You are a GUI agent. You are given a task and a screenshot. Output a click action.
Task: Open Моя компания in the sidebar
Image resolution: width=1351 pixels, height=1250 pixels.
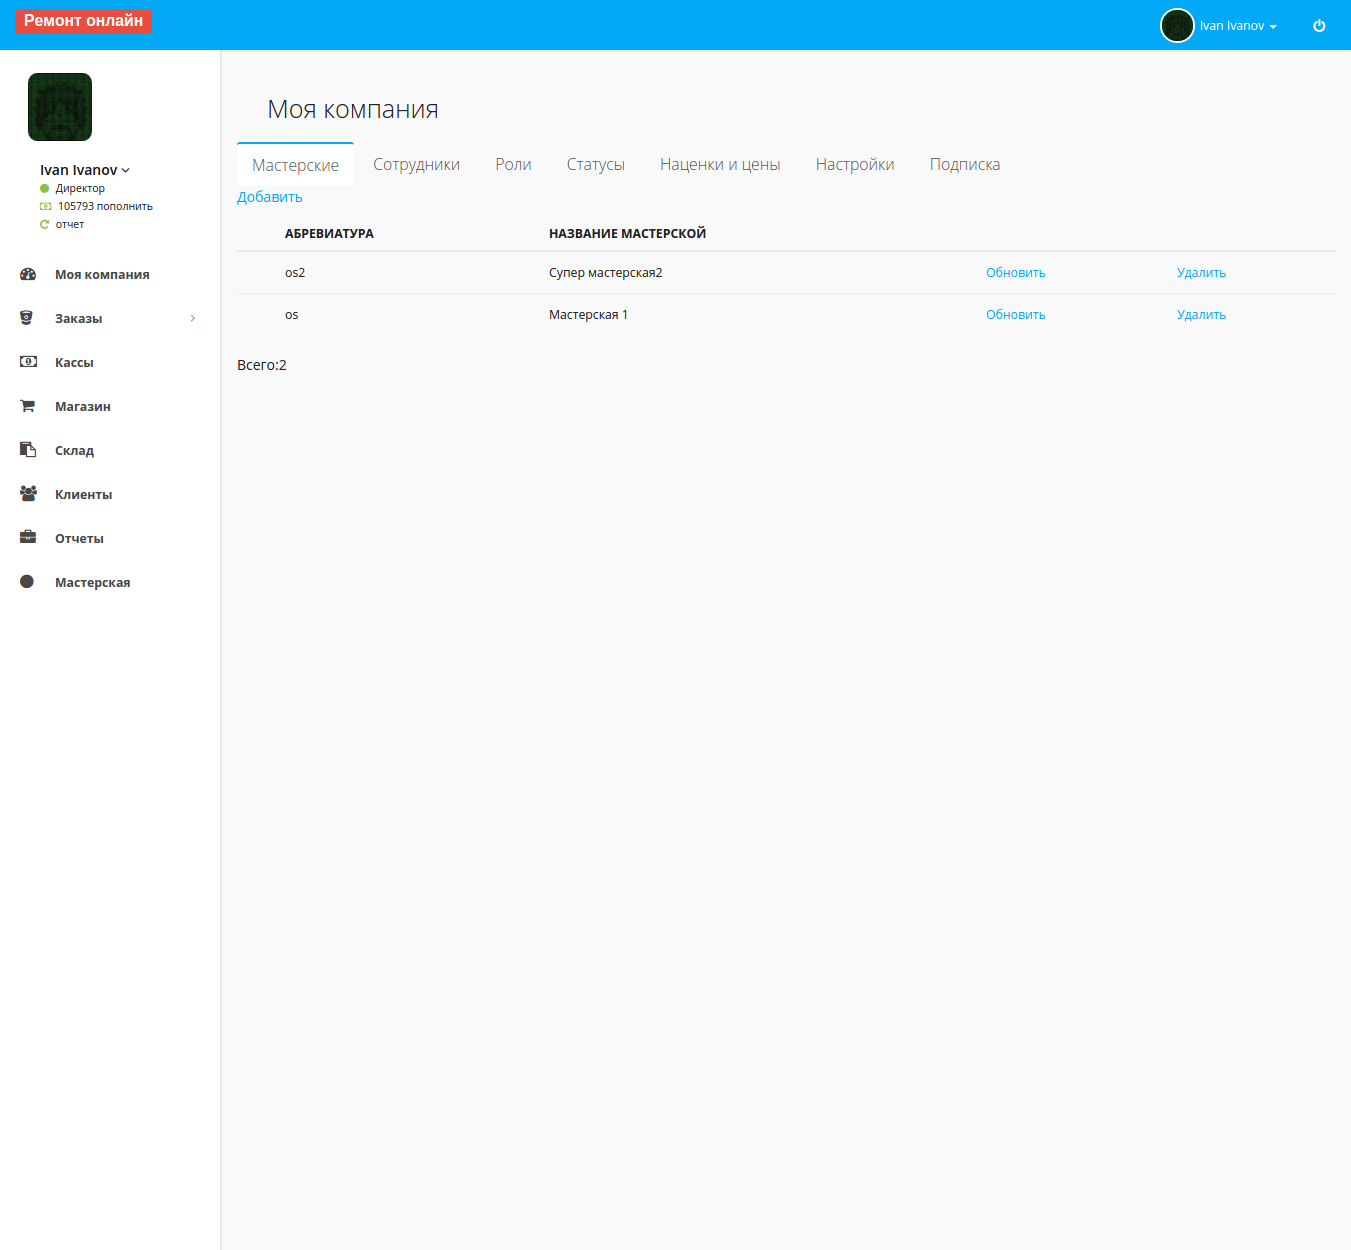coord(102,274)
